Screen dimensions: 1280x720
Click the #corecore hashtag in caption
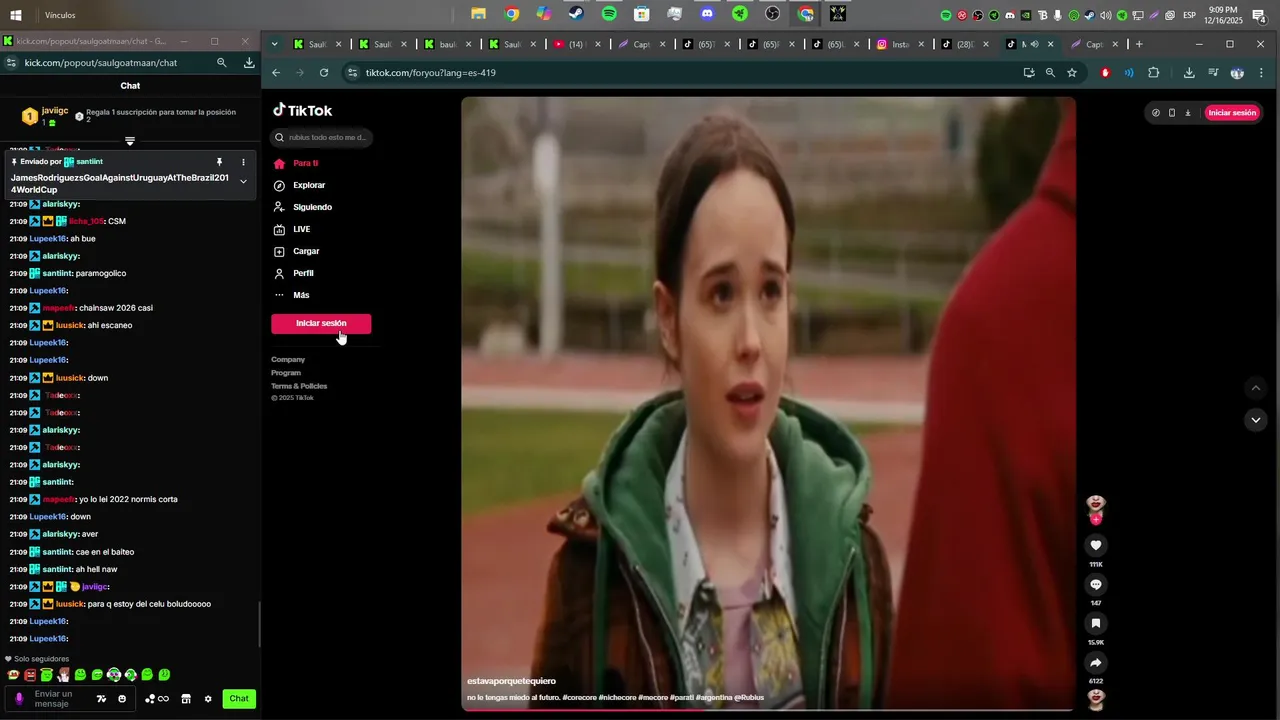click(x=580, y=697)
